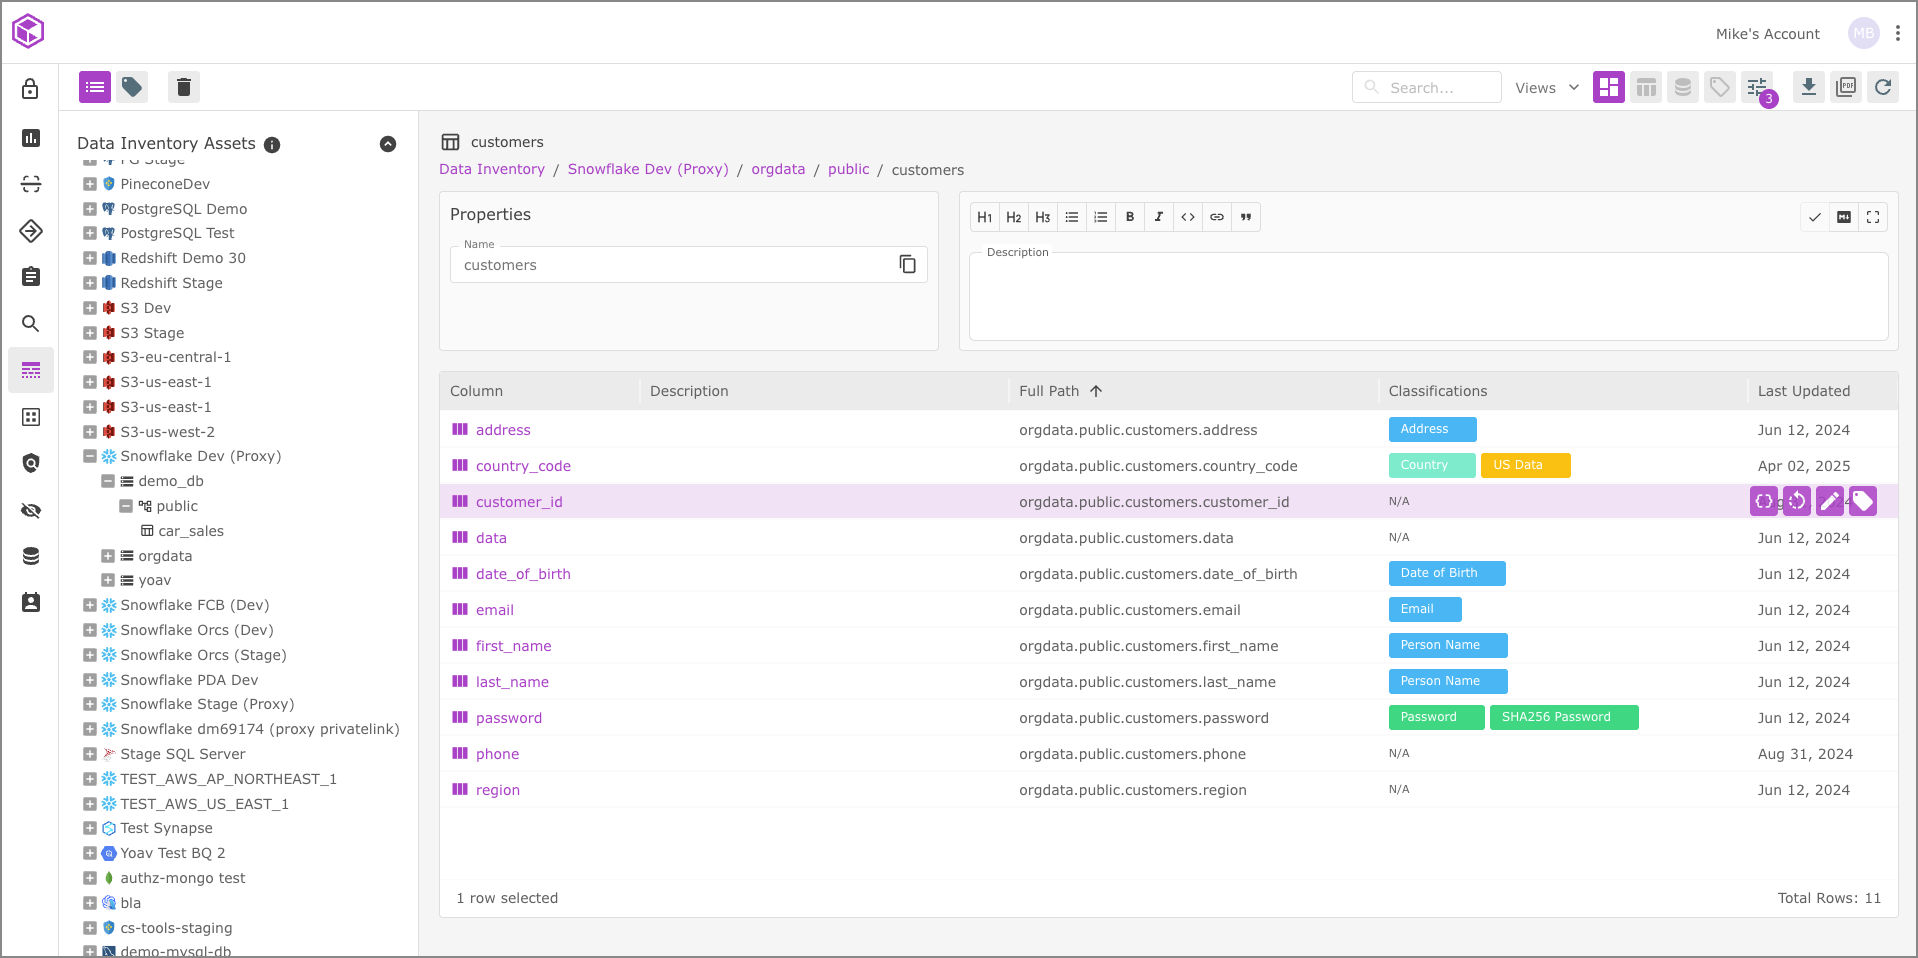Toggle the H1 heading button
Viewport: 1918px width, 958px height.
pyautogui.click(x=985, y=217)
